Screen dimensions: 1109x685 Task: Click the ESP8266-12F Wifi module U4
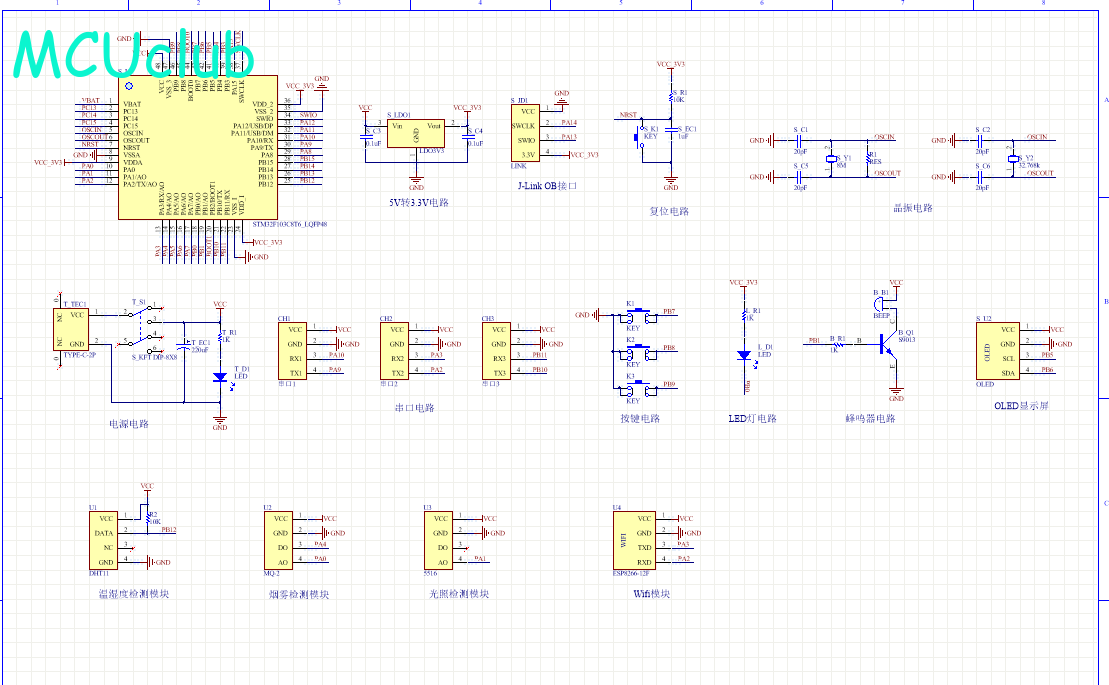(634, 540)
